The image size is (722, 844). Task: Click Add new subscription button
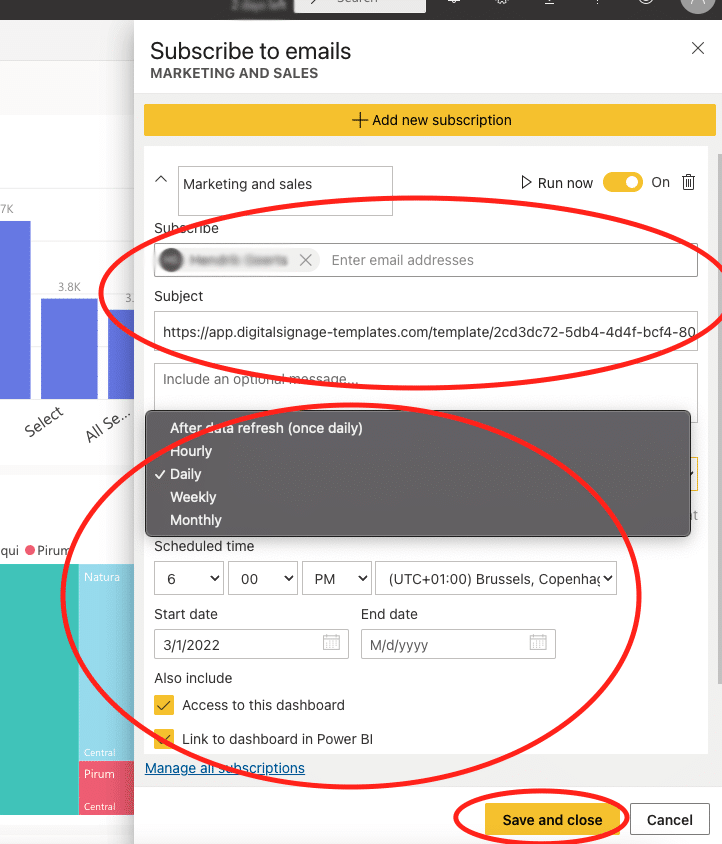[x=430, y=120]
